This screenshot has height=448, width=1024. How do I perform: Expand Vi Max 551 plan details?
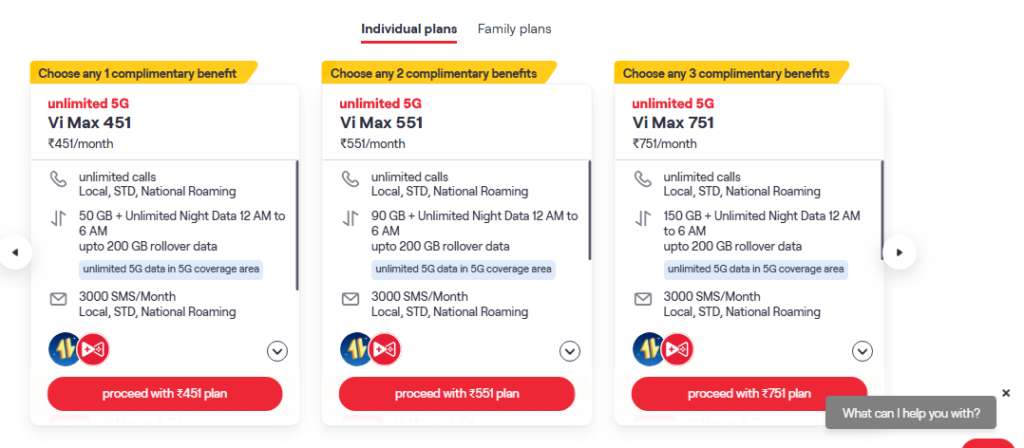click(x=569, y=351)
